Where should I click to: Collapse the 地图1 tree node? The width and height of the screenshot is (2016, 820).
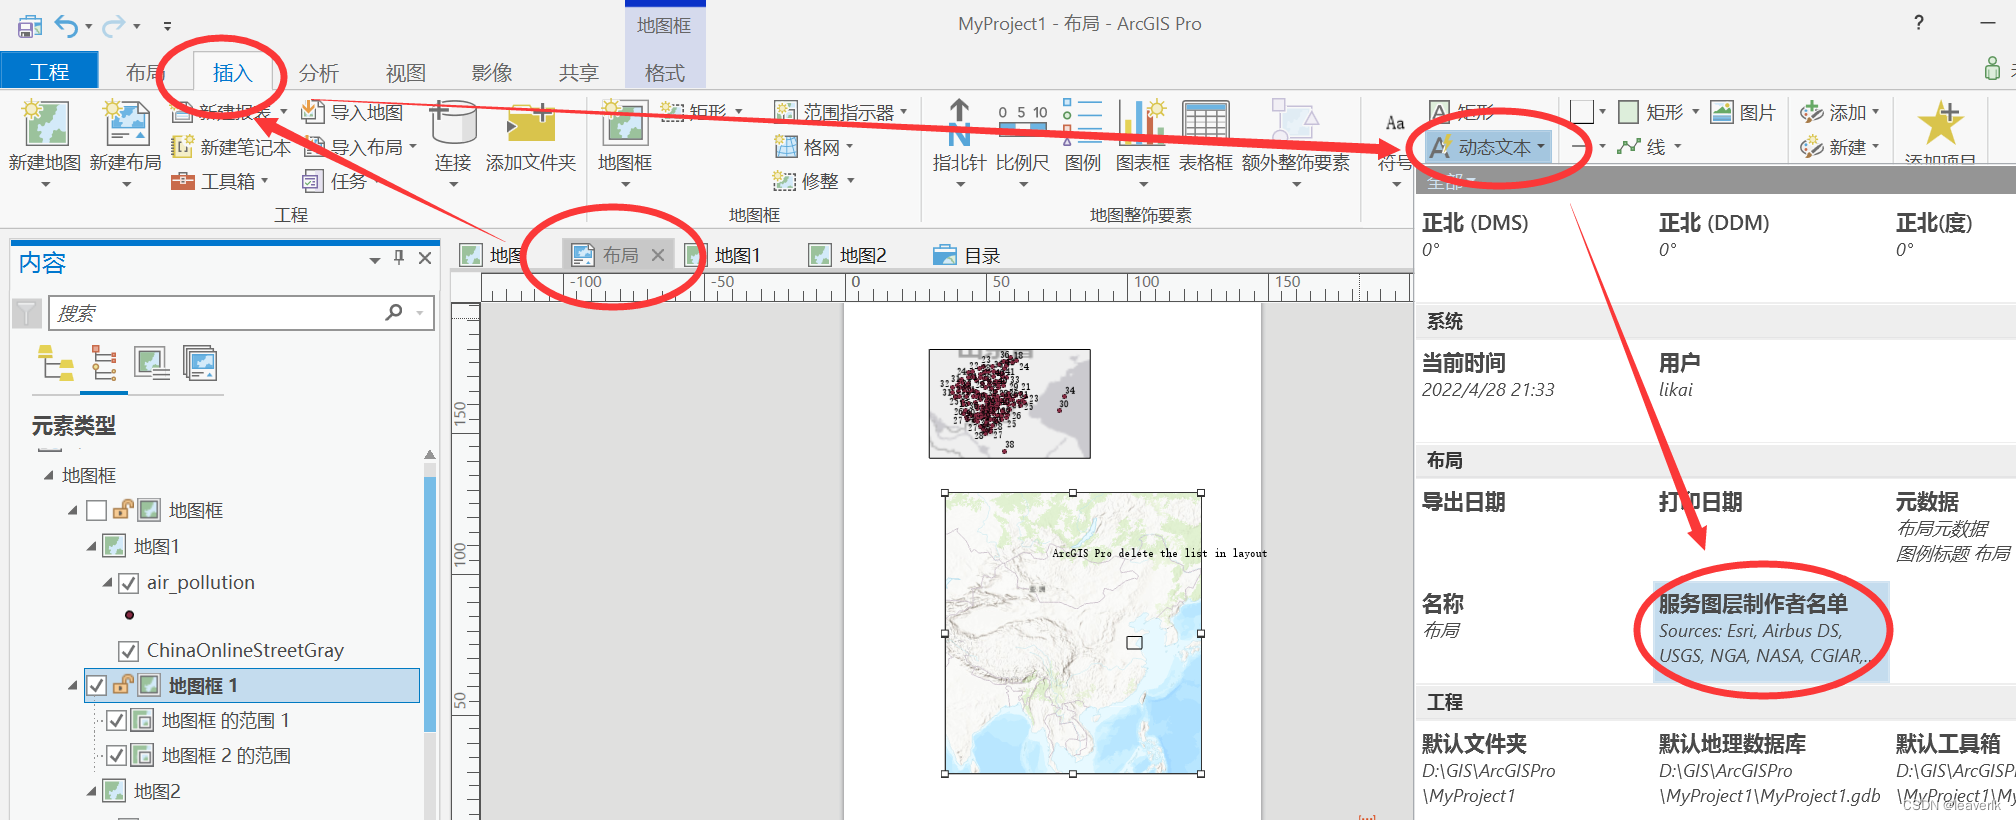(91, 546)
